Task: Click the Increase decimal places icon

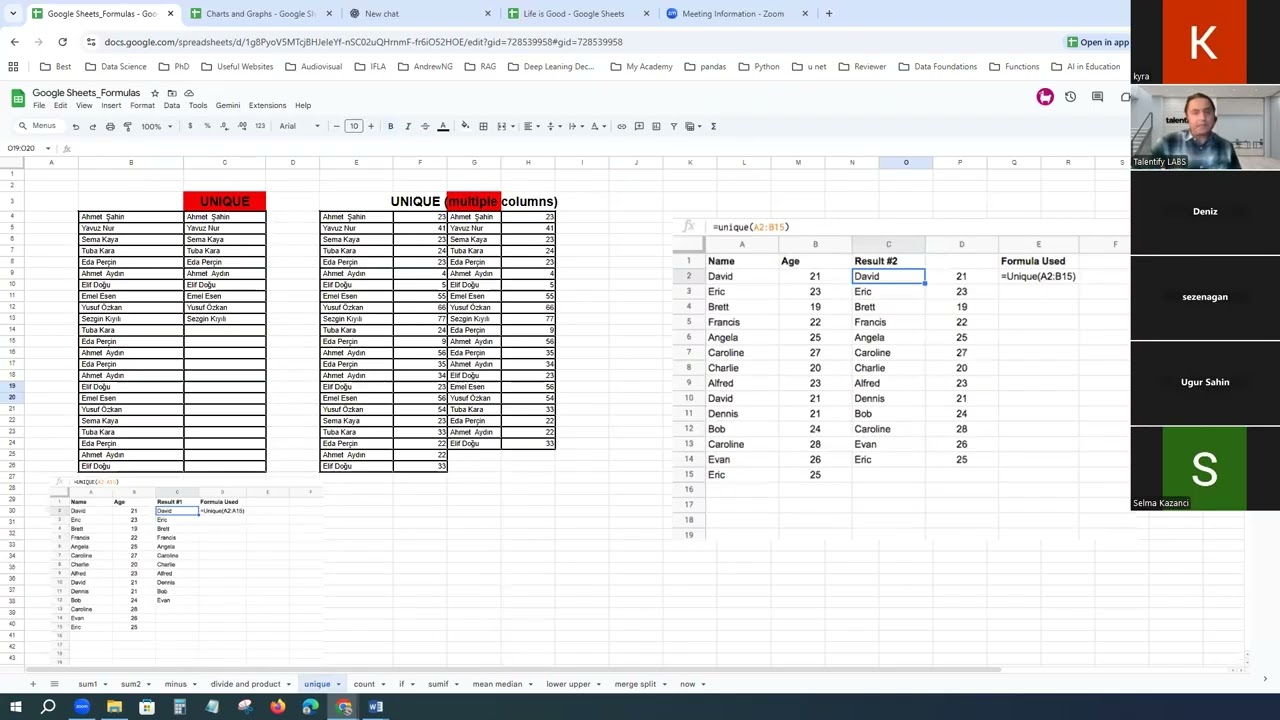Action: click(242, 126)
